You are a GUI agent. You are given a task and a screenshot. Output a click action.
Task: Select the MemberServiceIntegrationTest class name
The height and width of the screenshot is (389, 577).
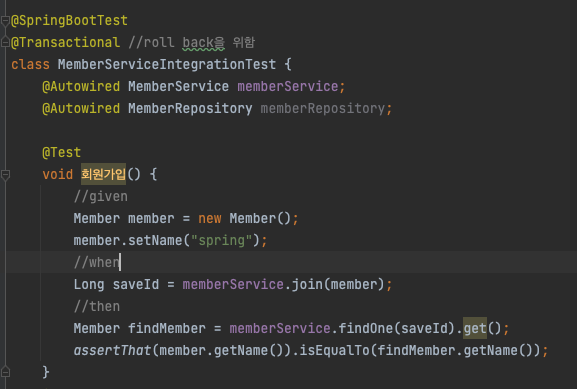click(x=167, y=64)
